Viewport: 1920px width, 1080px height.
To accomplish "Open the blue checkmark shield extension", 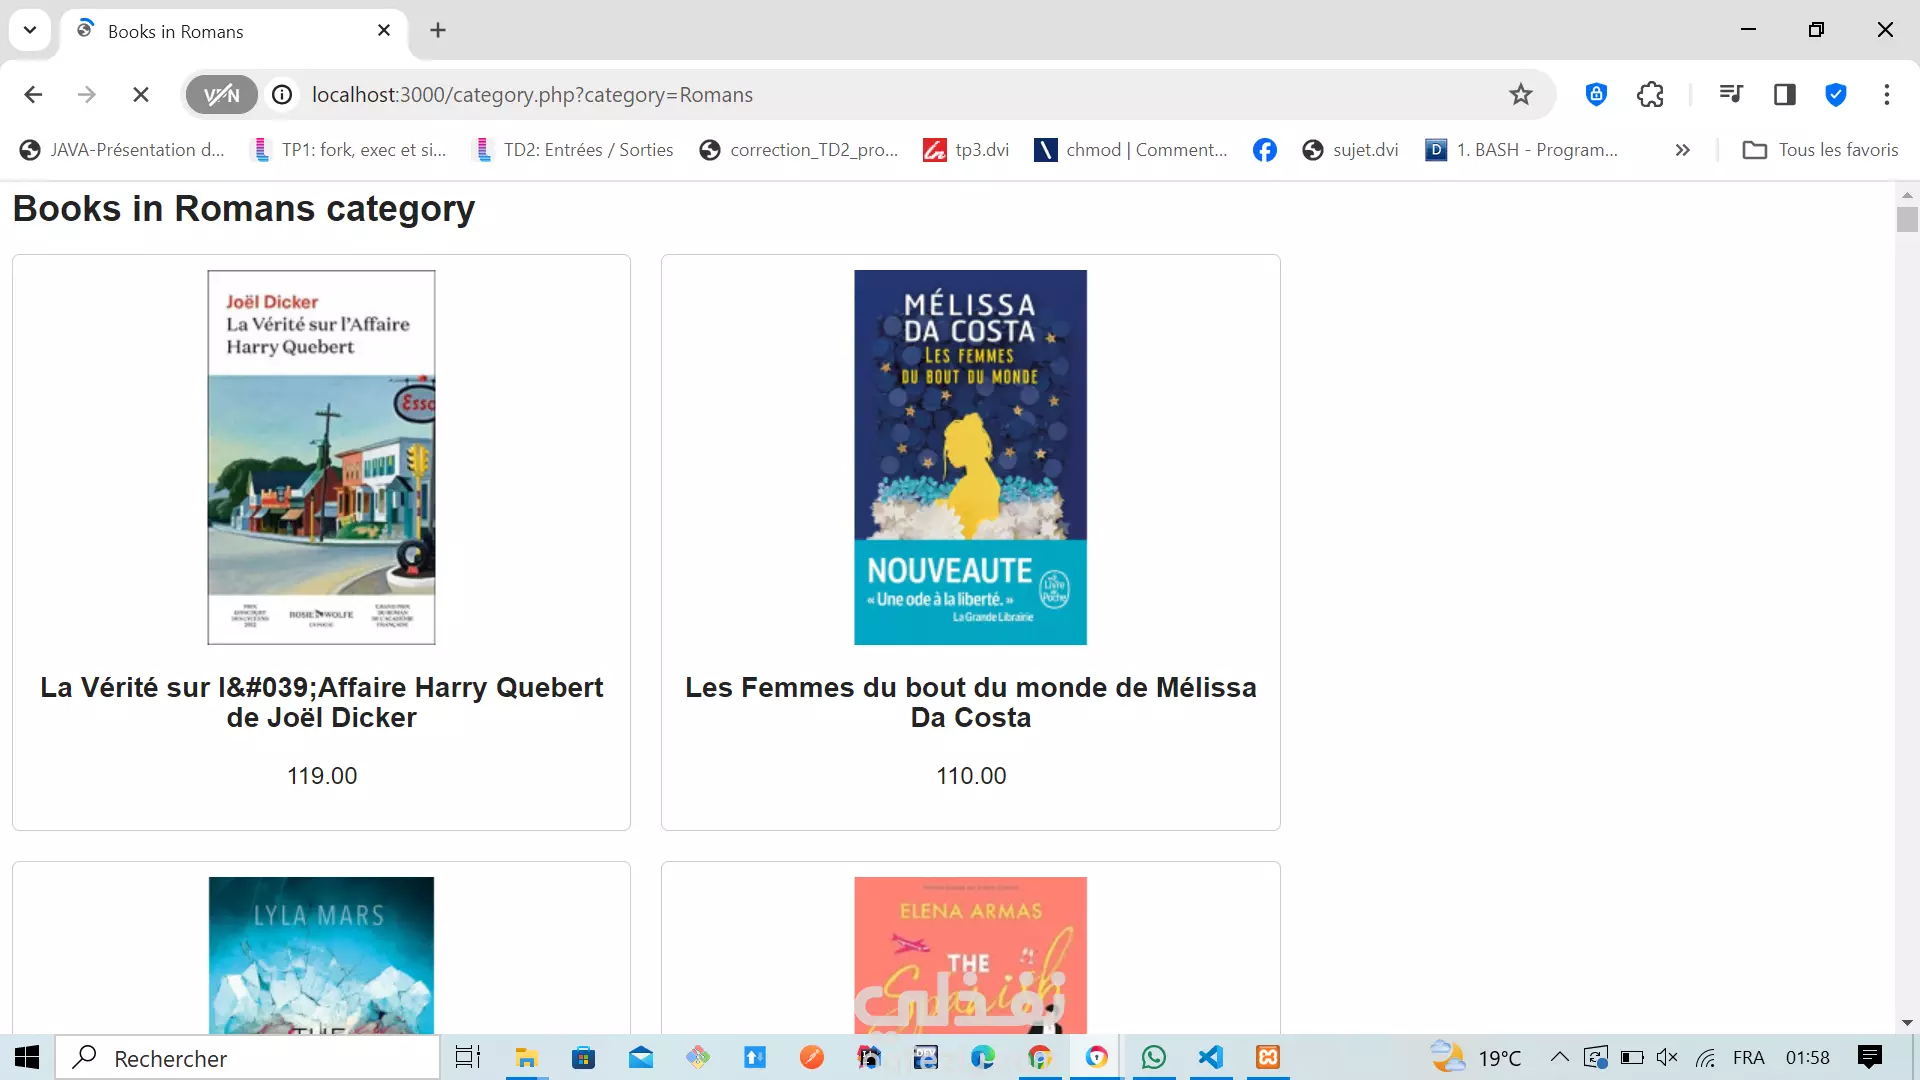I will (1836, 95).
